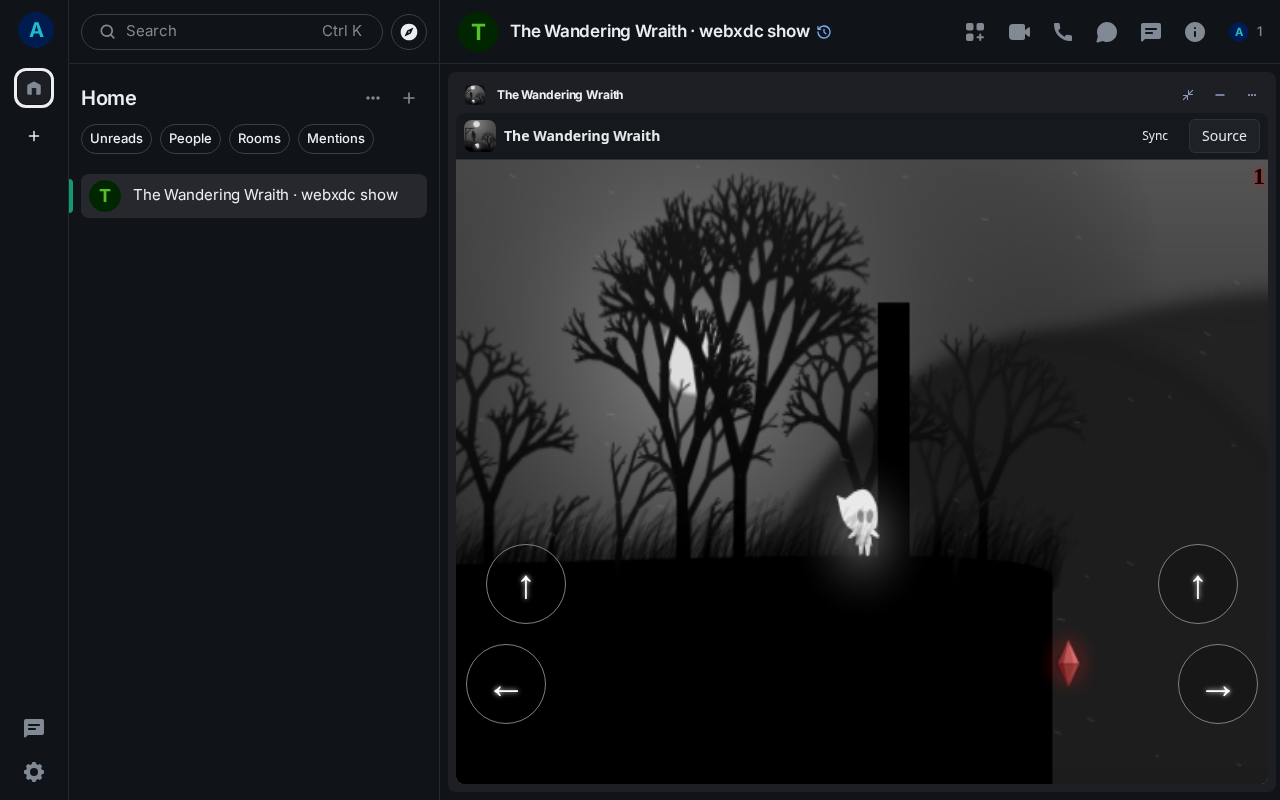
Task: Click the red crystal gem in game
Action: pos(1069,663)
